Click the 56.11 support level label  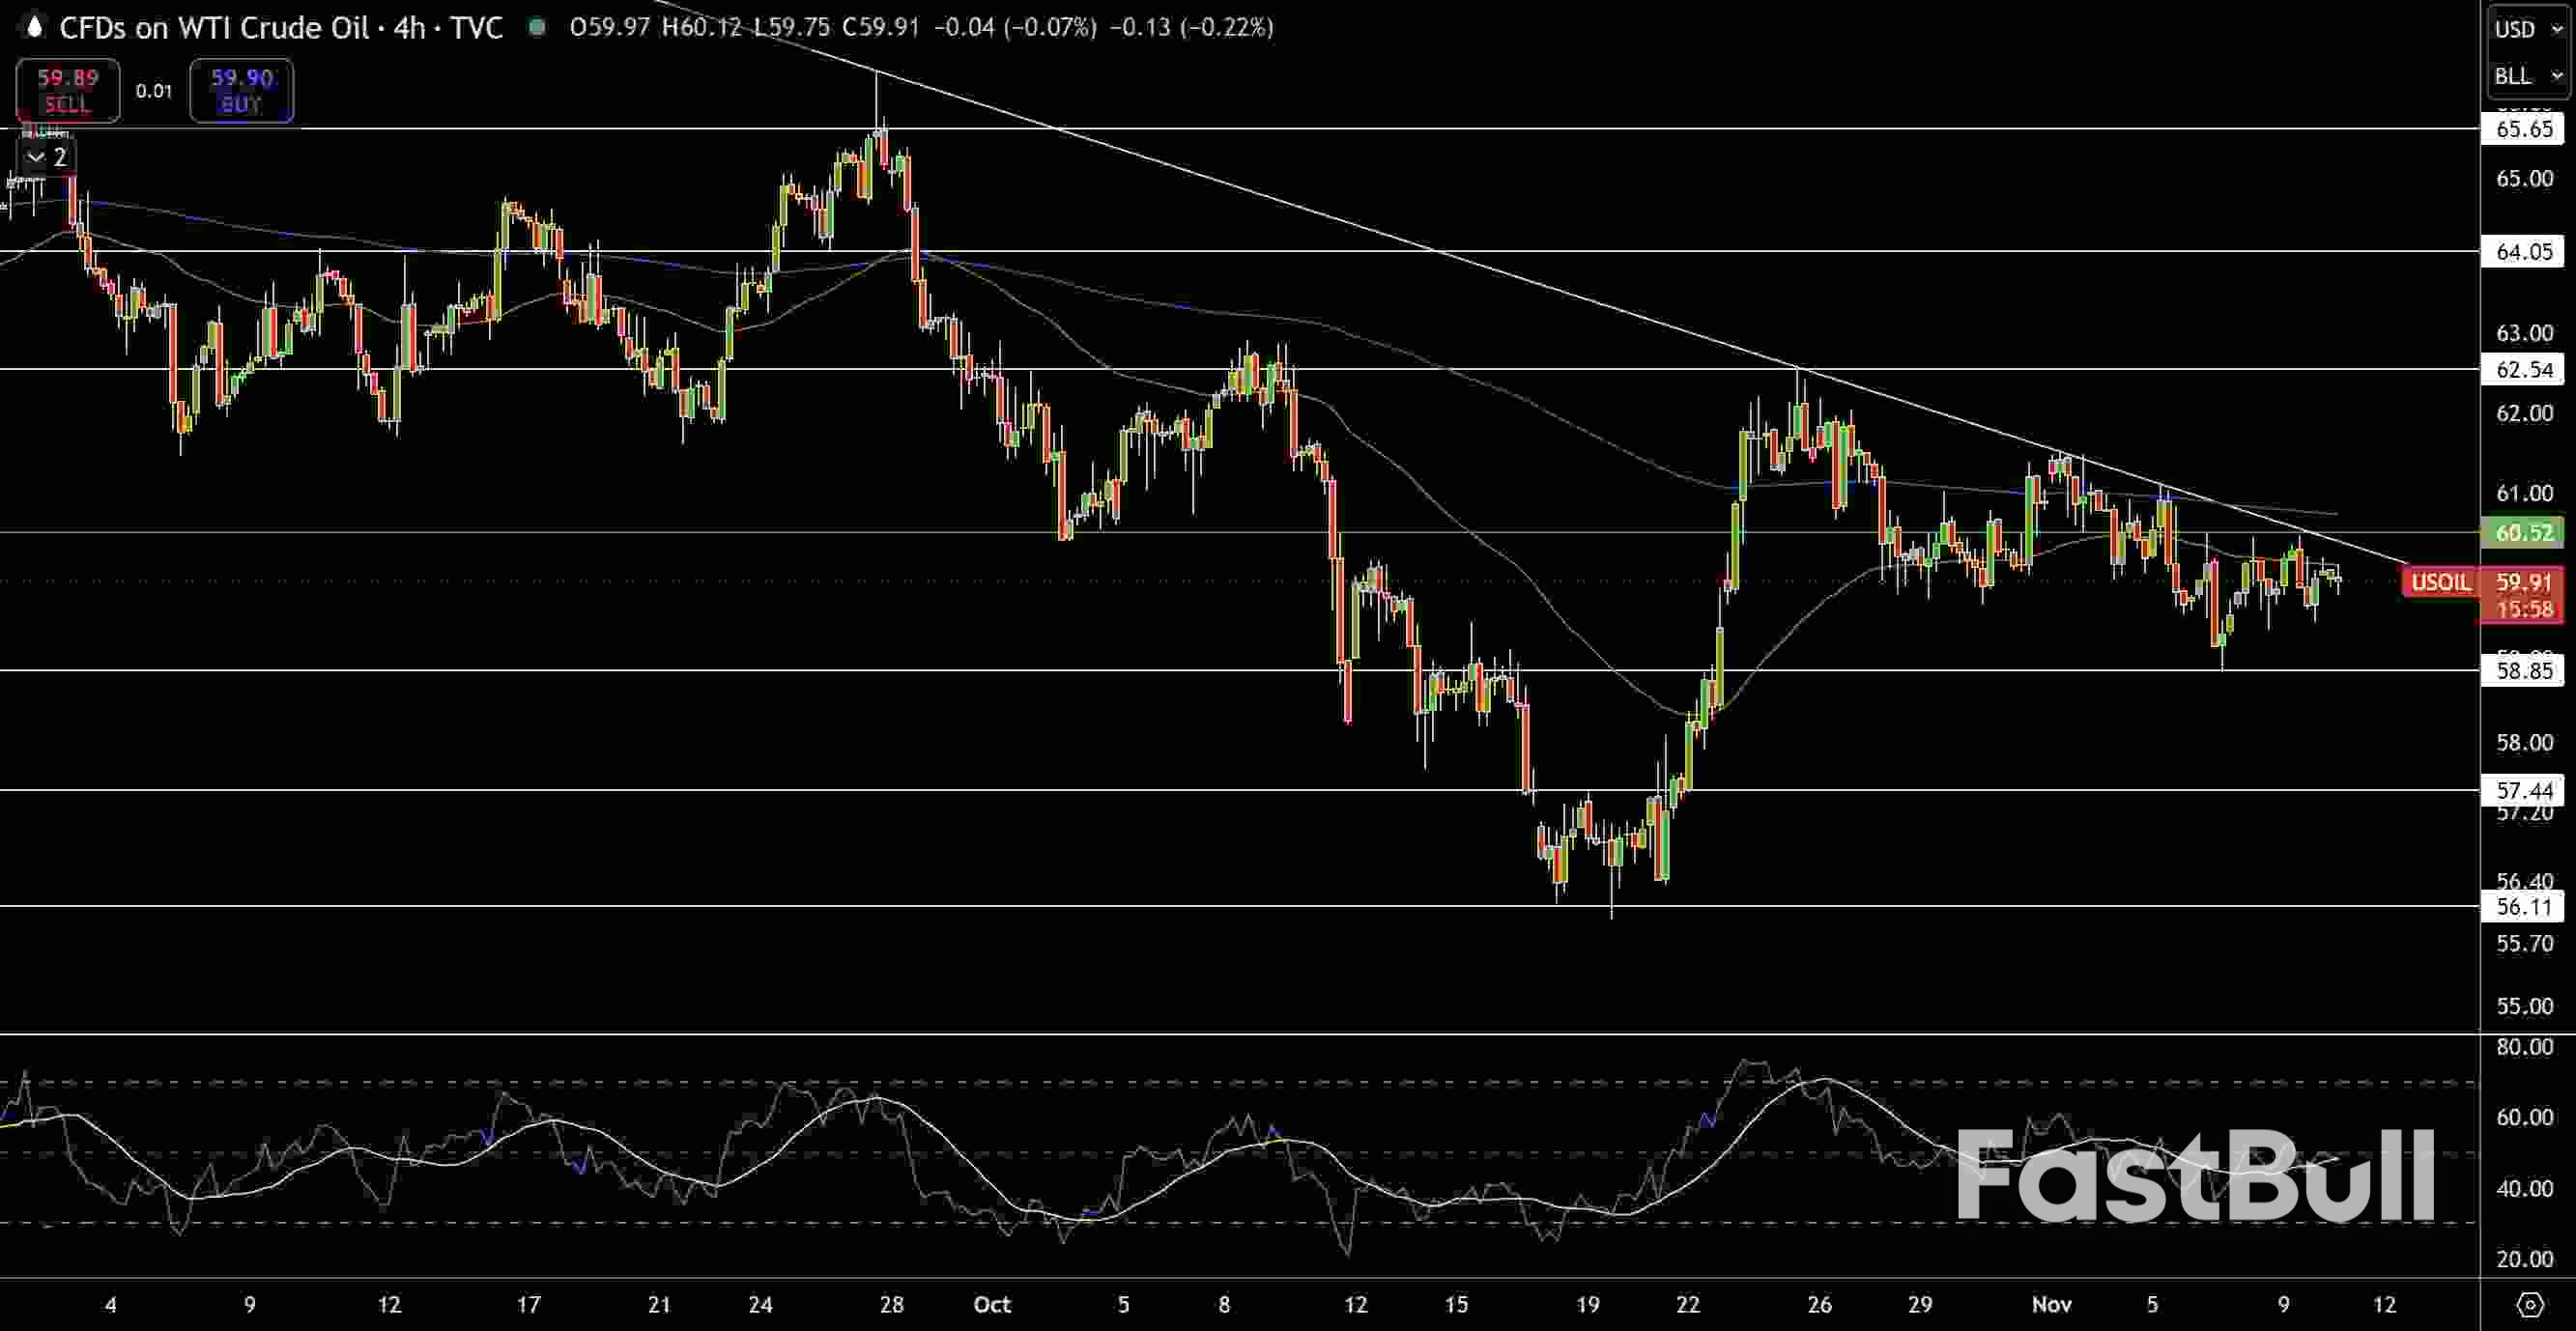[x=2522, y=907]
